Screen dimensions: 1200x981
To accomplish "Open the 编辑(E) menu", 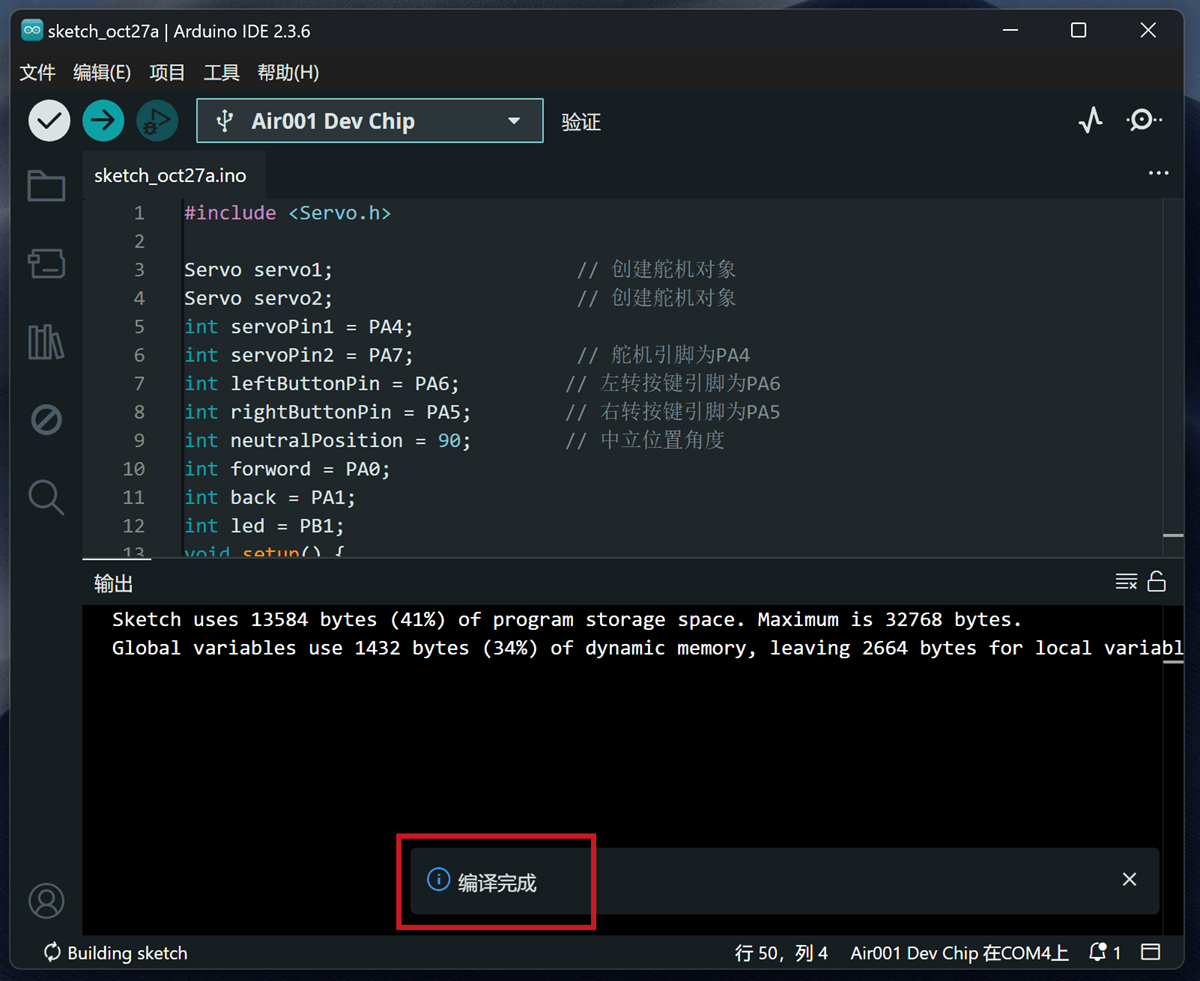I will (102, 72).
